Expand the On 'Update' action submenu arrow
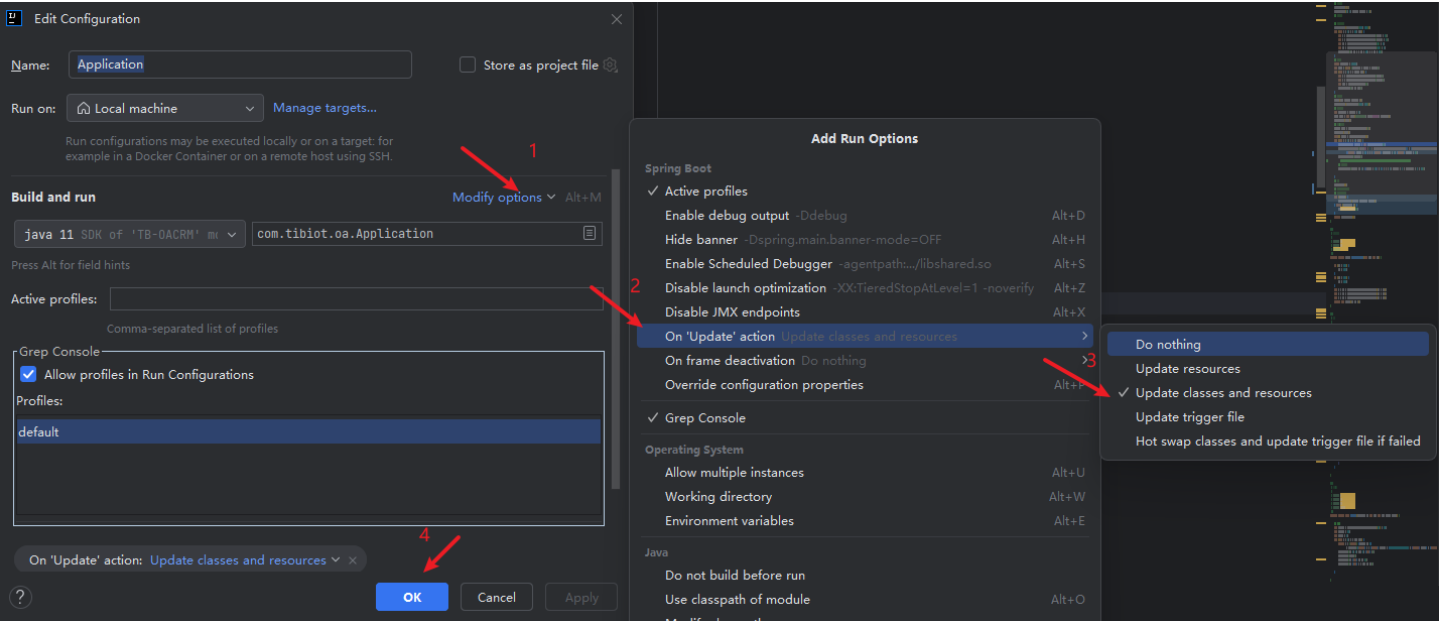 click(1084, 336)
